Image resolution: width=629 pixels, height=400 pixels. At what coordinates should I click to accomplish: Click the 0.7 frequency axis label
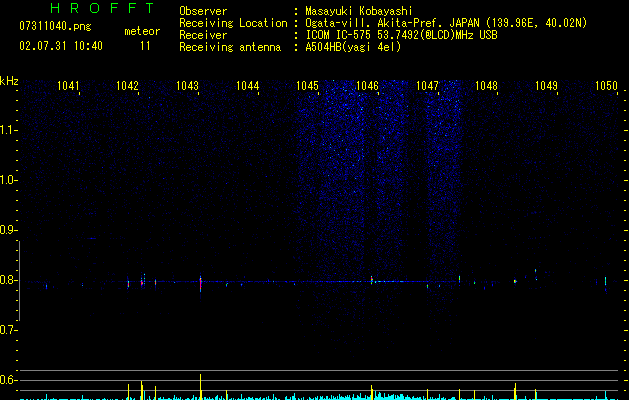click(x=8, y=330)
